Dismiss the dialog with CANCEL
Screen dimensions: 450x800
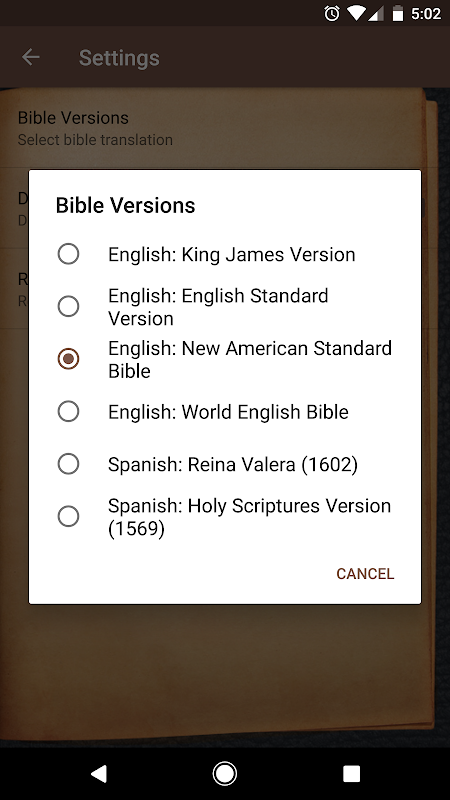(x=365, y=573)
